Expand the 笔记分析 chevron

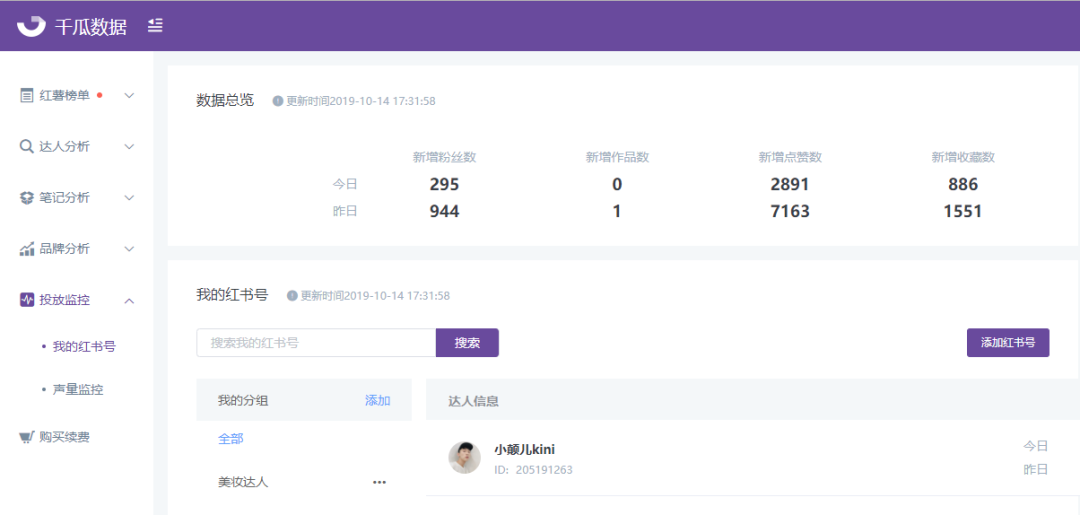click(x=129, y=198)
